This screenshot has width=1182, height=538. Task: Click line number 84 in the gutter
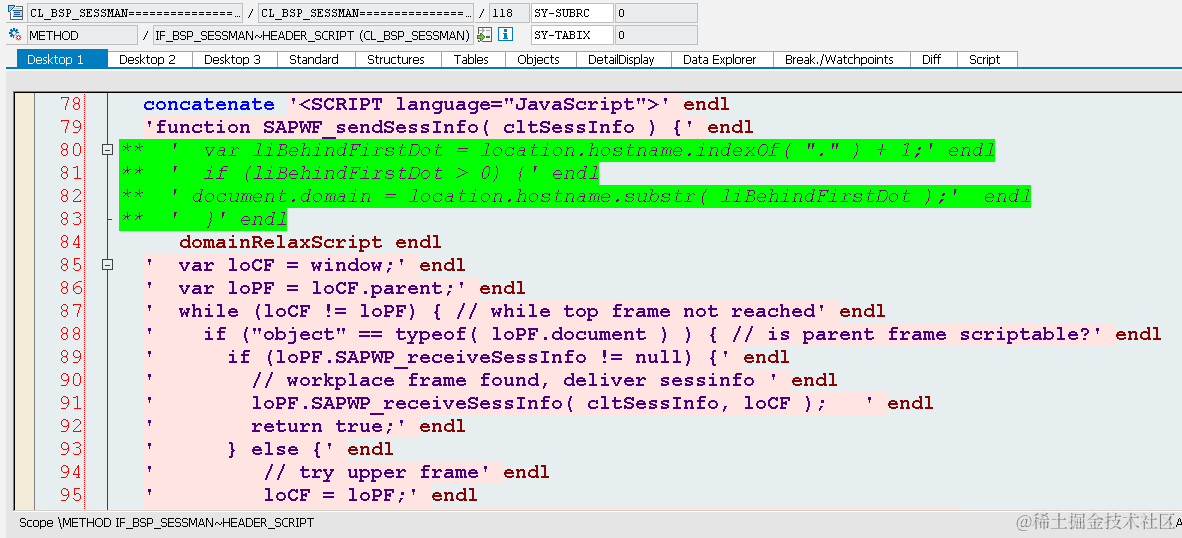[69, 242]
